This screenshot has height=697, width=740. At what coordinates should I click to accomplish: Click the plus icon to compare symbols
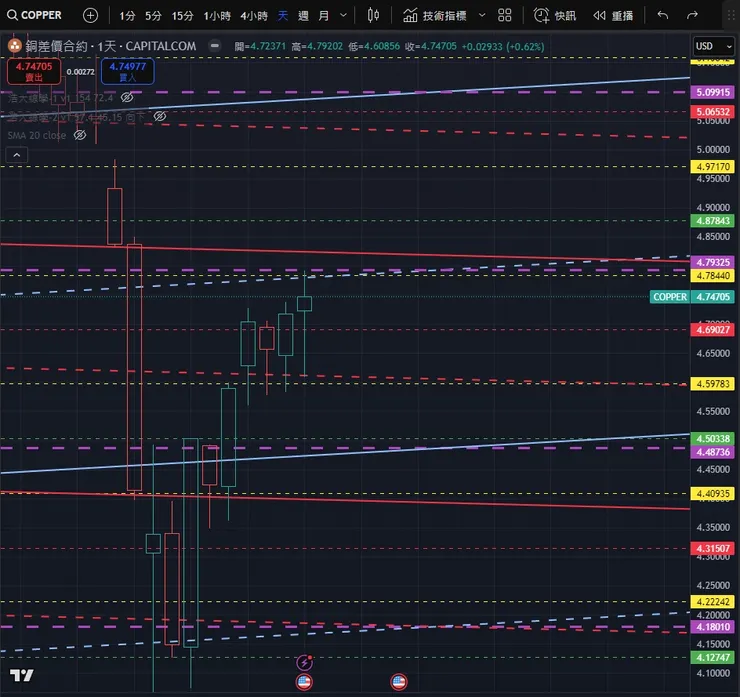point(90,16)
